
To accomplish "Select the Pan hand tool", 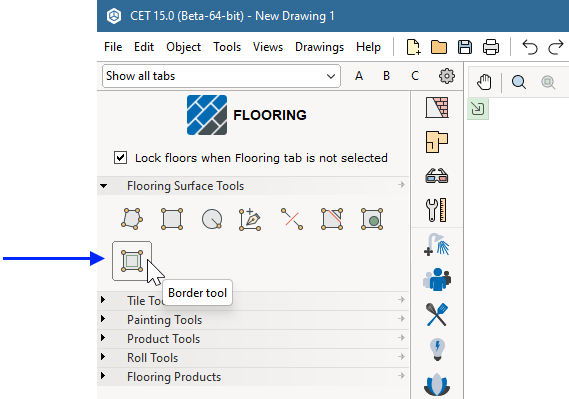I will click(484, 82).
